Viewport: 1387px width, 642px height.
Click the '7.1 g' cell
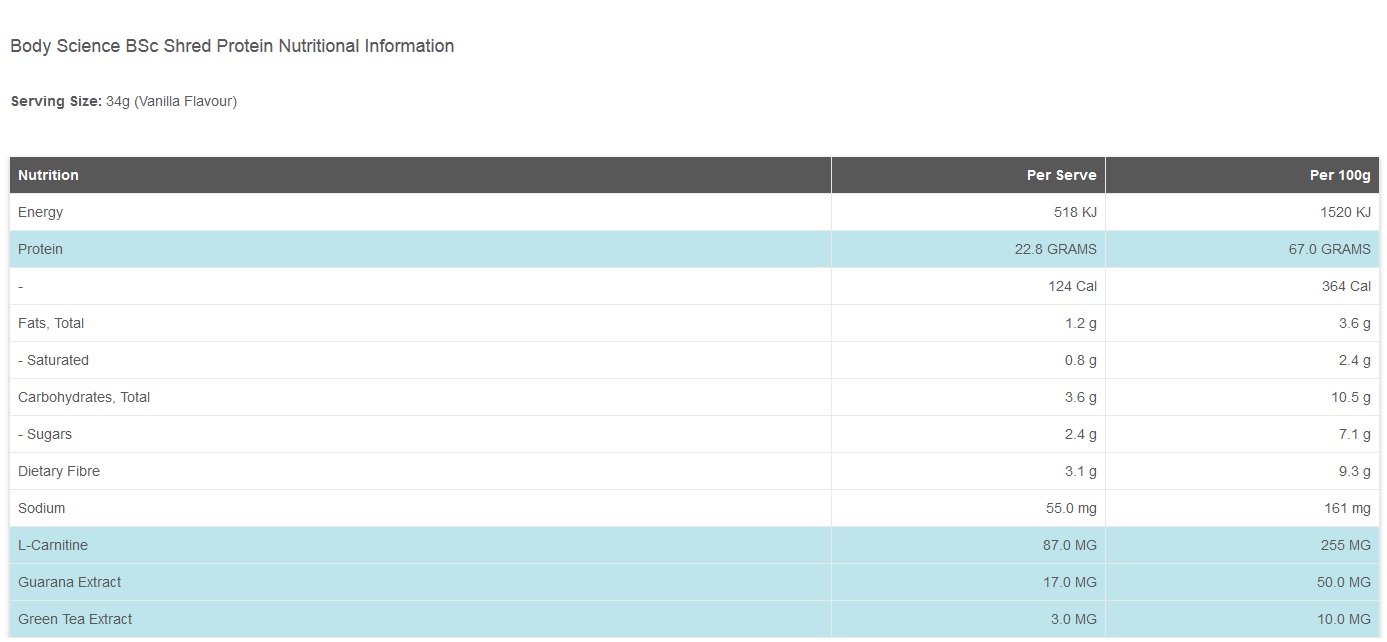1242,434
